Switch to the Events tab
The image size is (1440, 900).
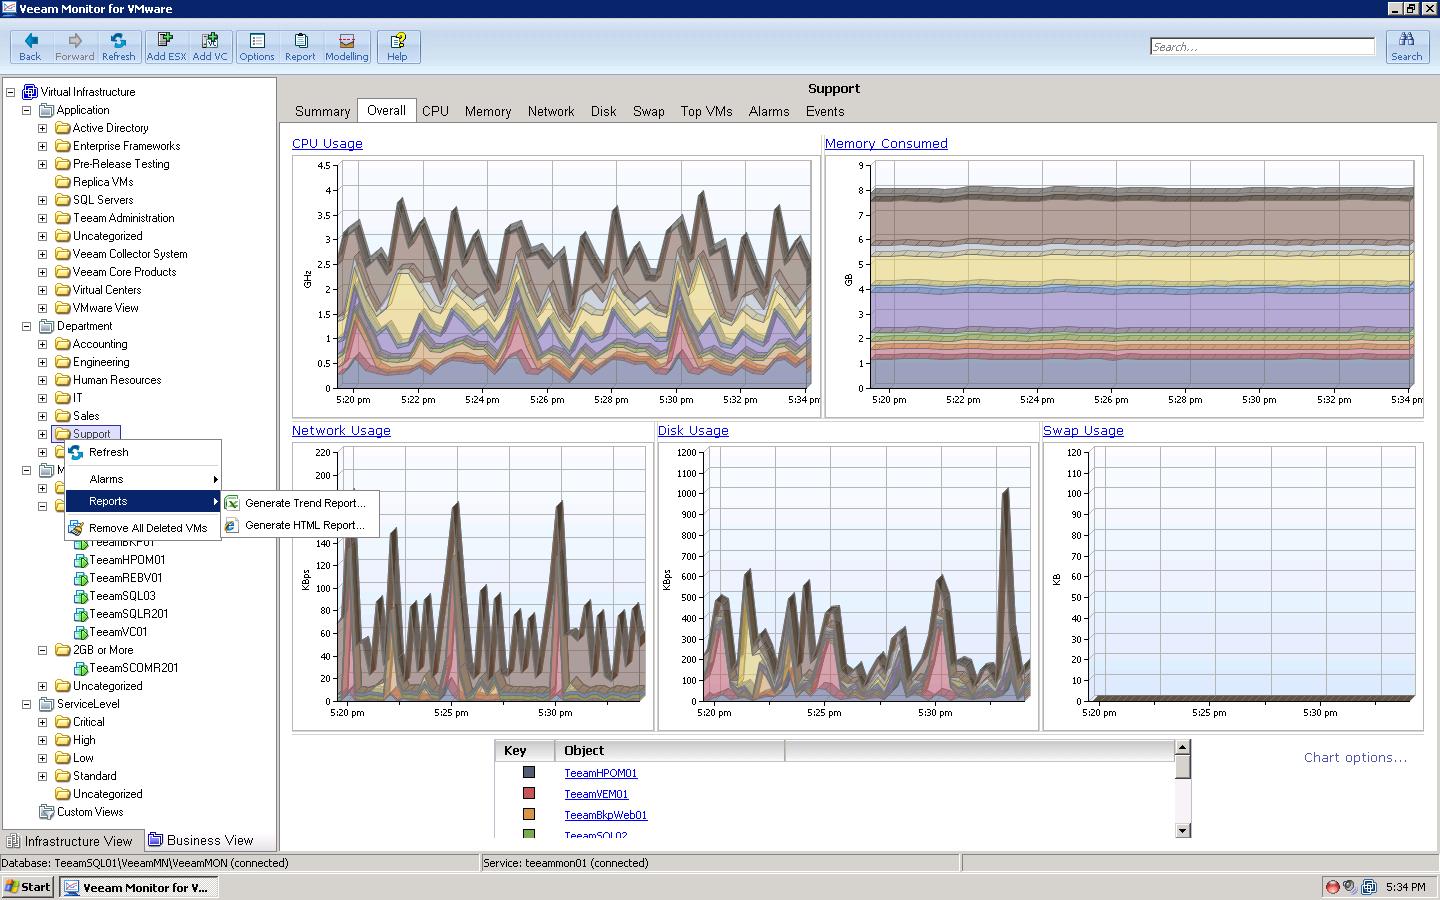point(825,111)
